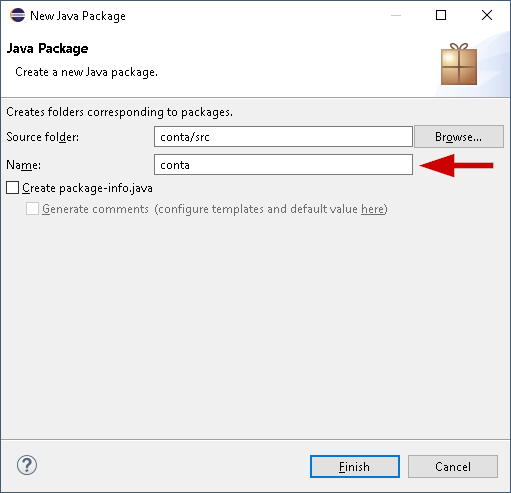Viewport: 511px width, 493px height.
Task: Click the 'Source folder:' label
Action: coord(43,137)
